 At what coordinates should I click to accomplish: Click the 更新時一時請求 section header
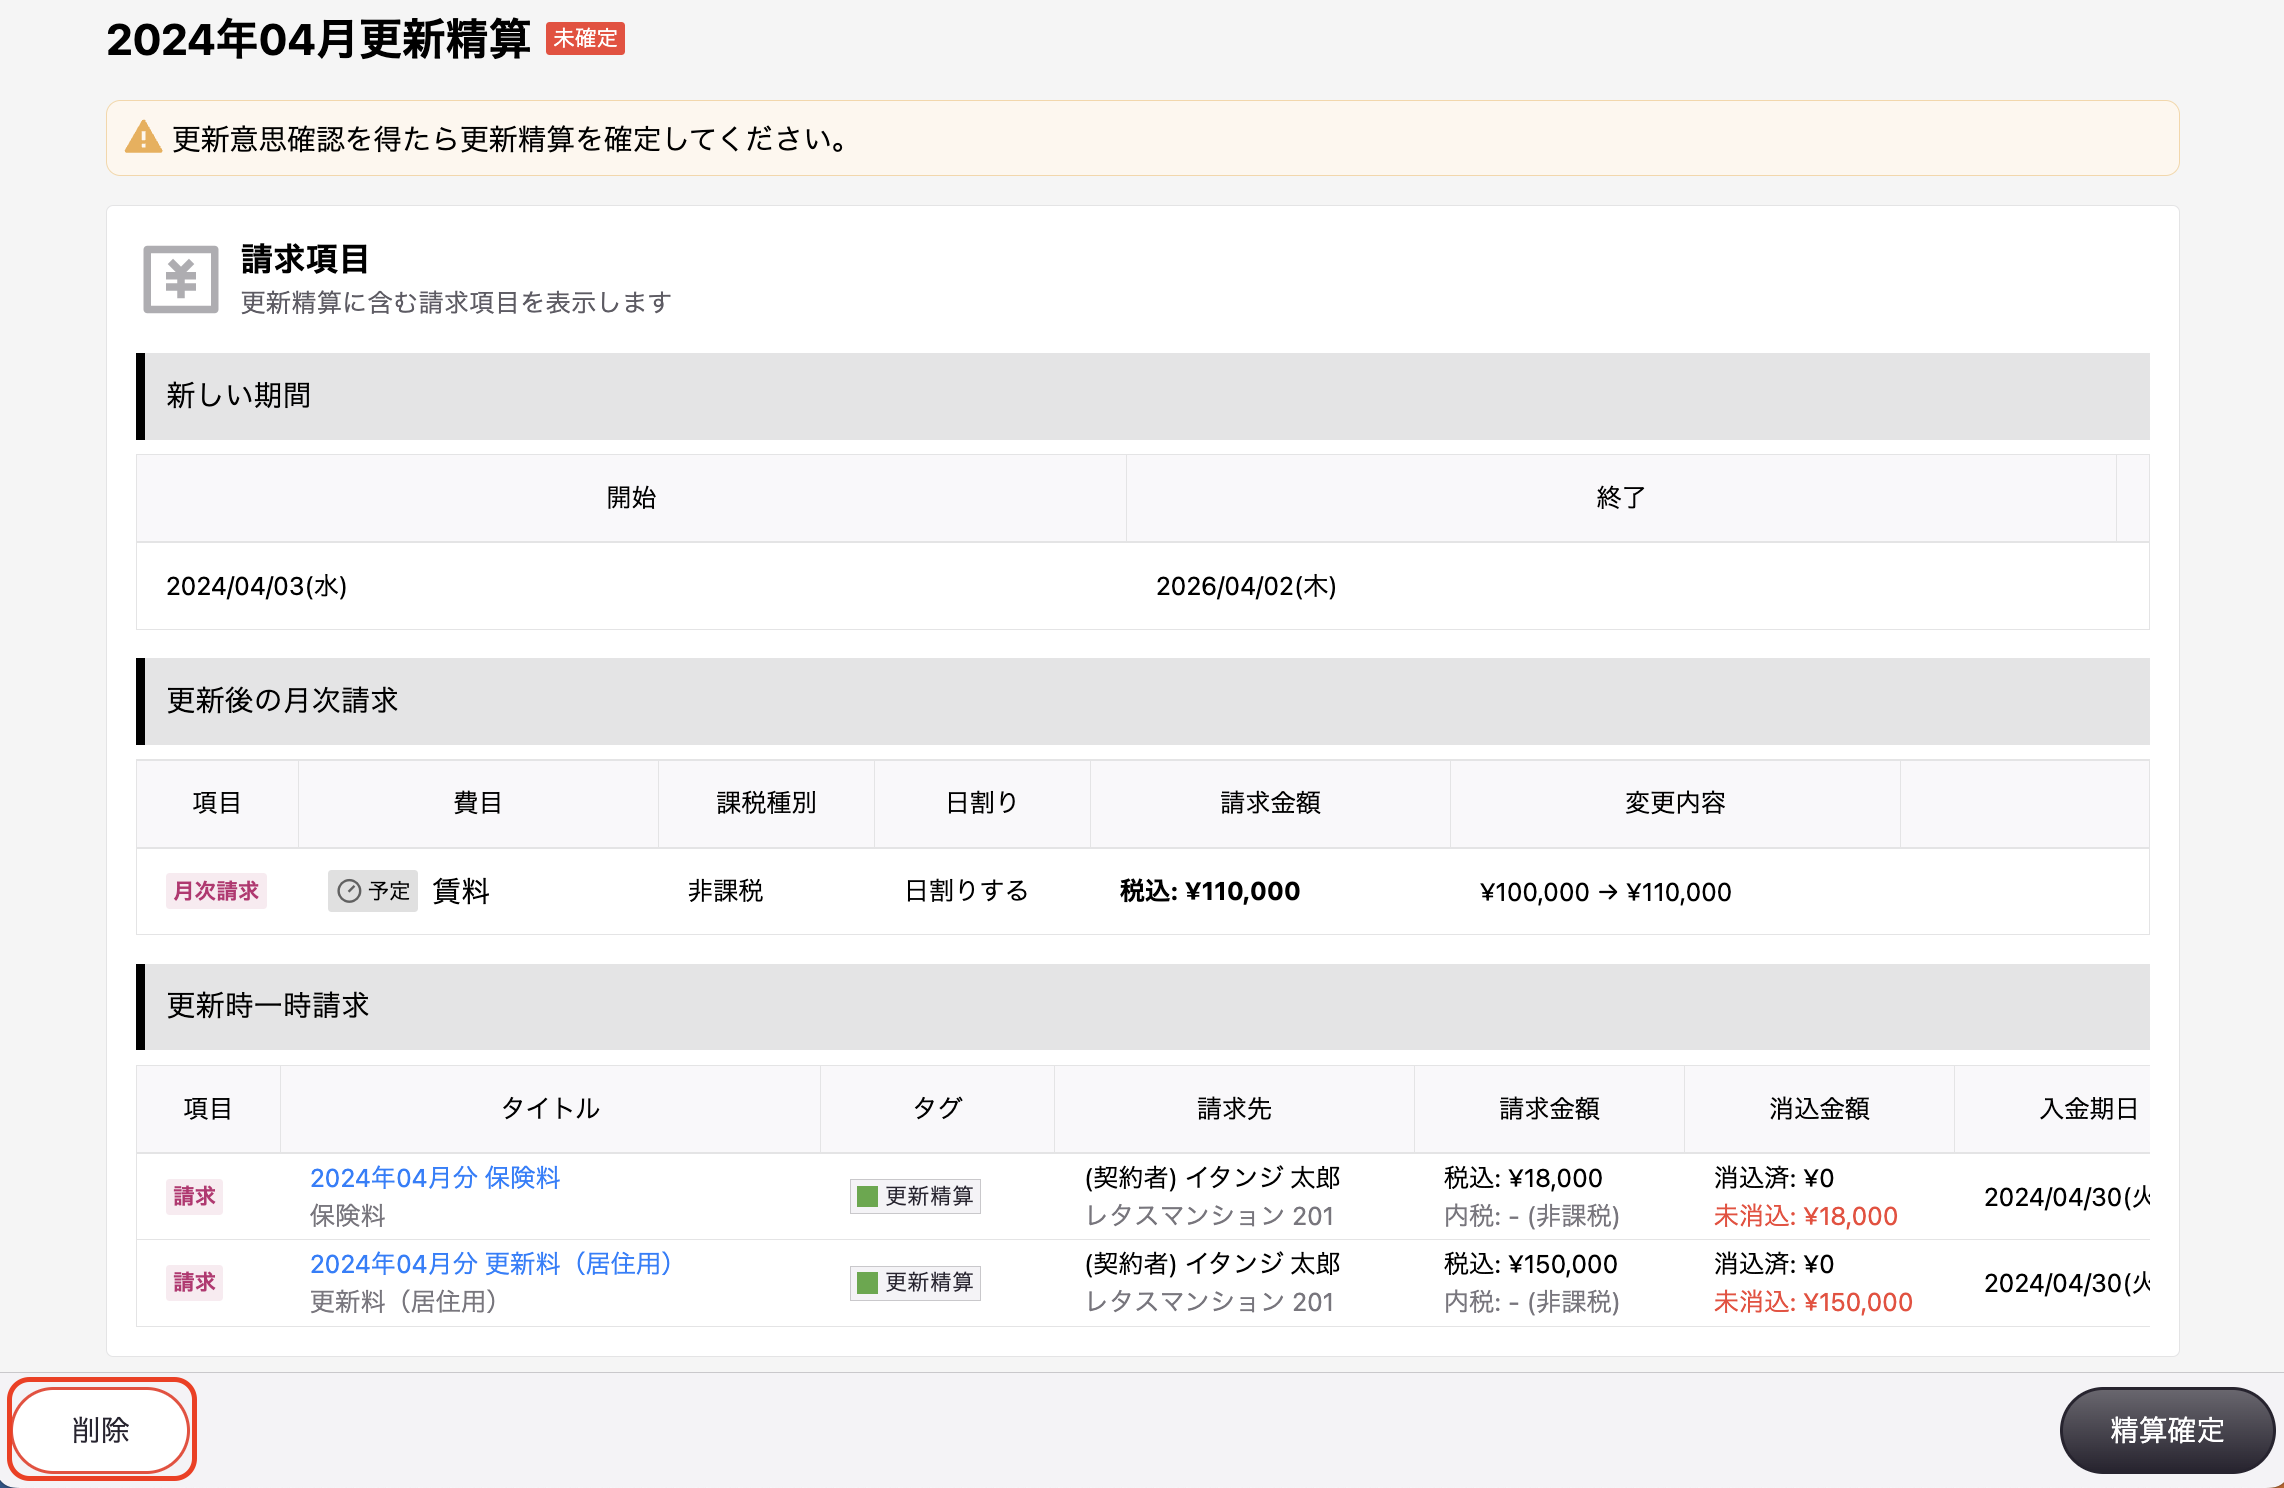(1143, 1006)
